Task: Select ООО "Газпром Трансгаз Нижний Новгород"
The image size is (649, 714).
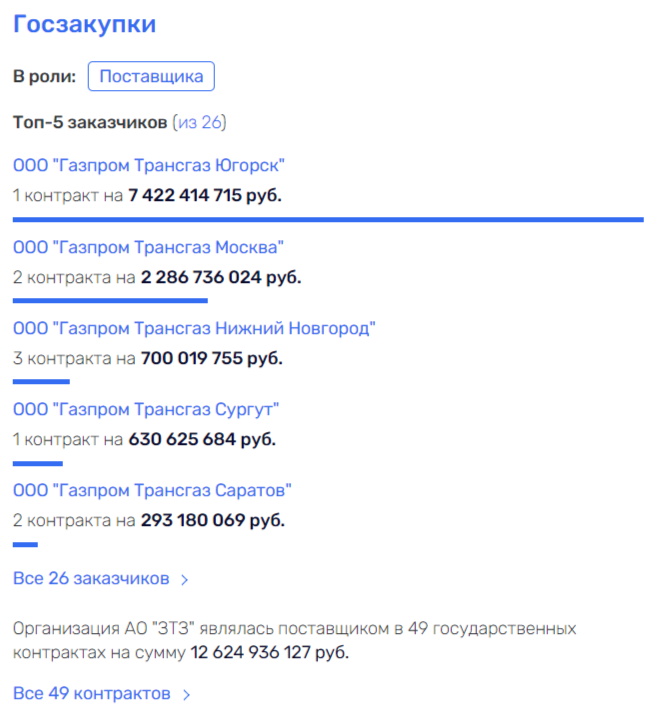Action: [194, 328]
